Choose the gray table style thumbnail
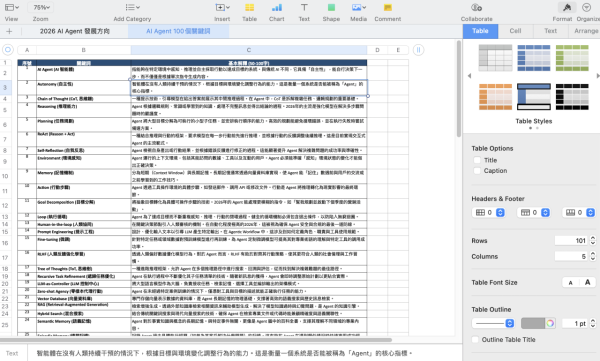 pos(496,58)
